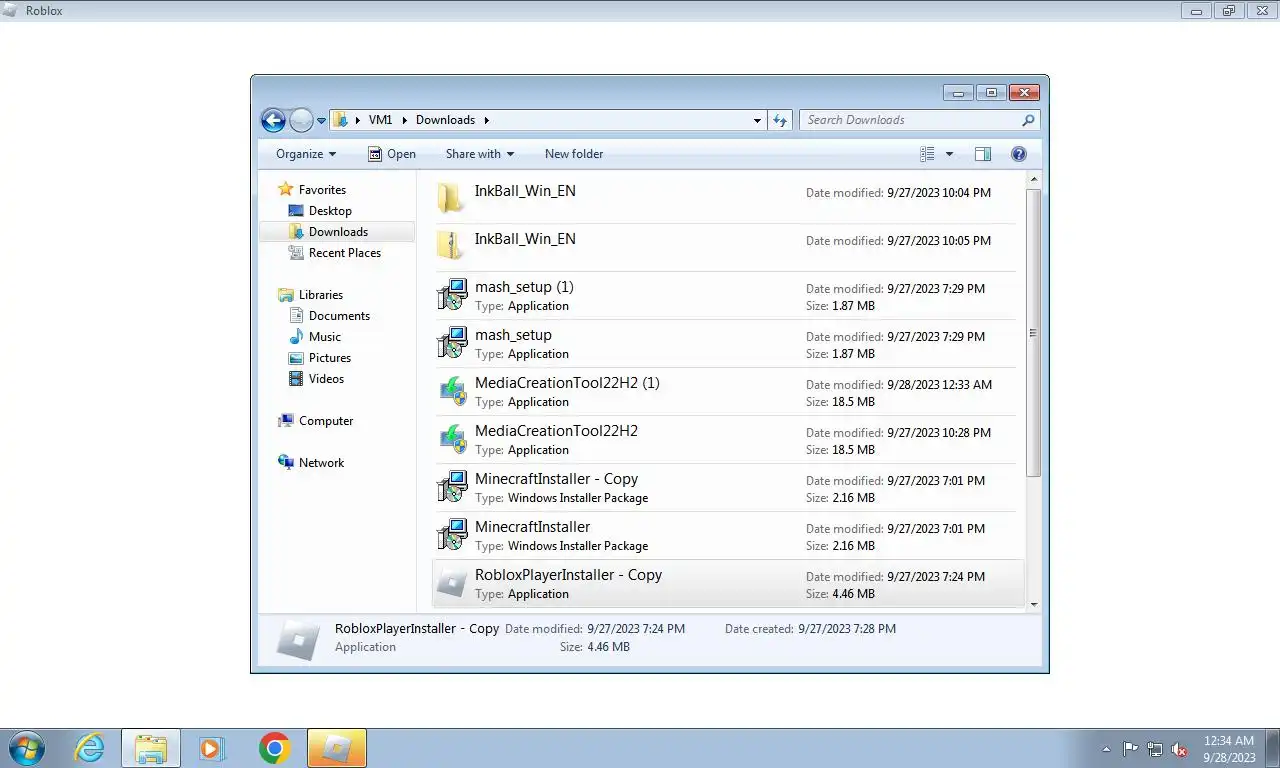Screen dimensions: 1280x768
Task: Launch Internet Explorer from taskbar
Action: coord(90,748)
